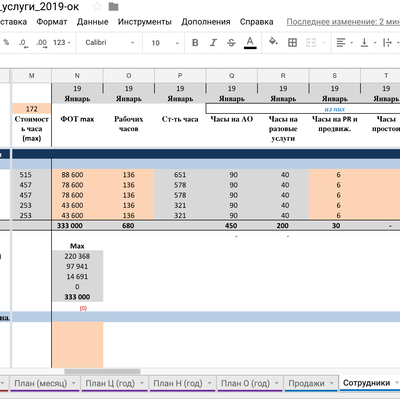Open text wrapping options
The width and height of the screenshot is (400, 400).
(x=390, y=43)
